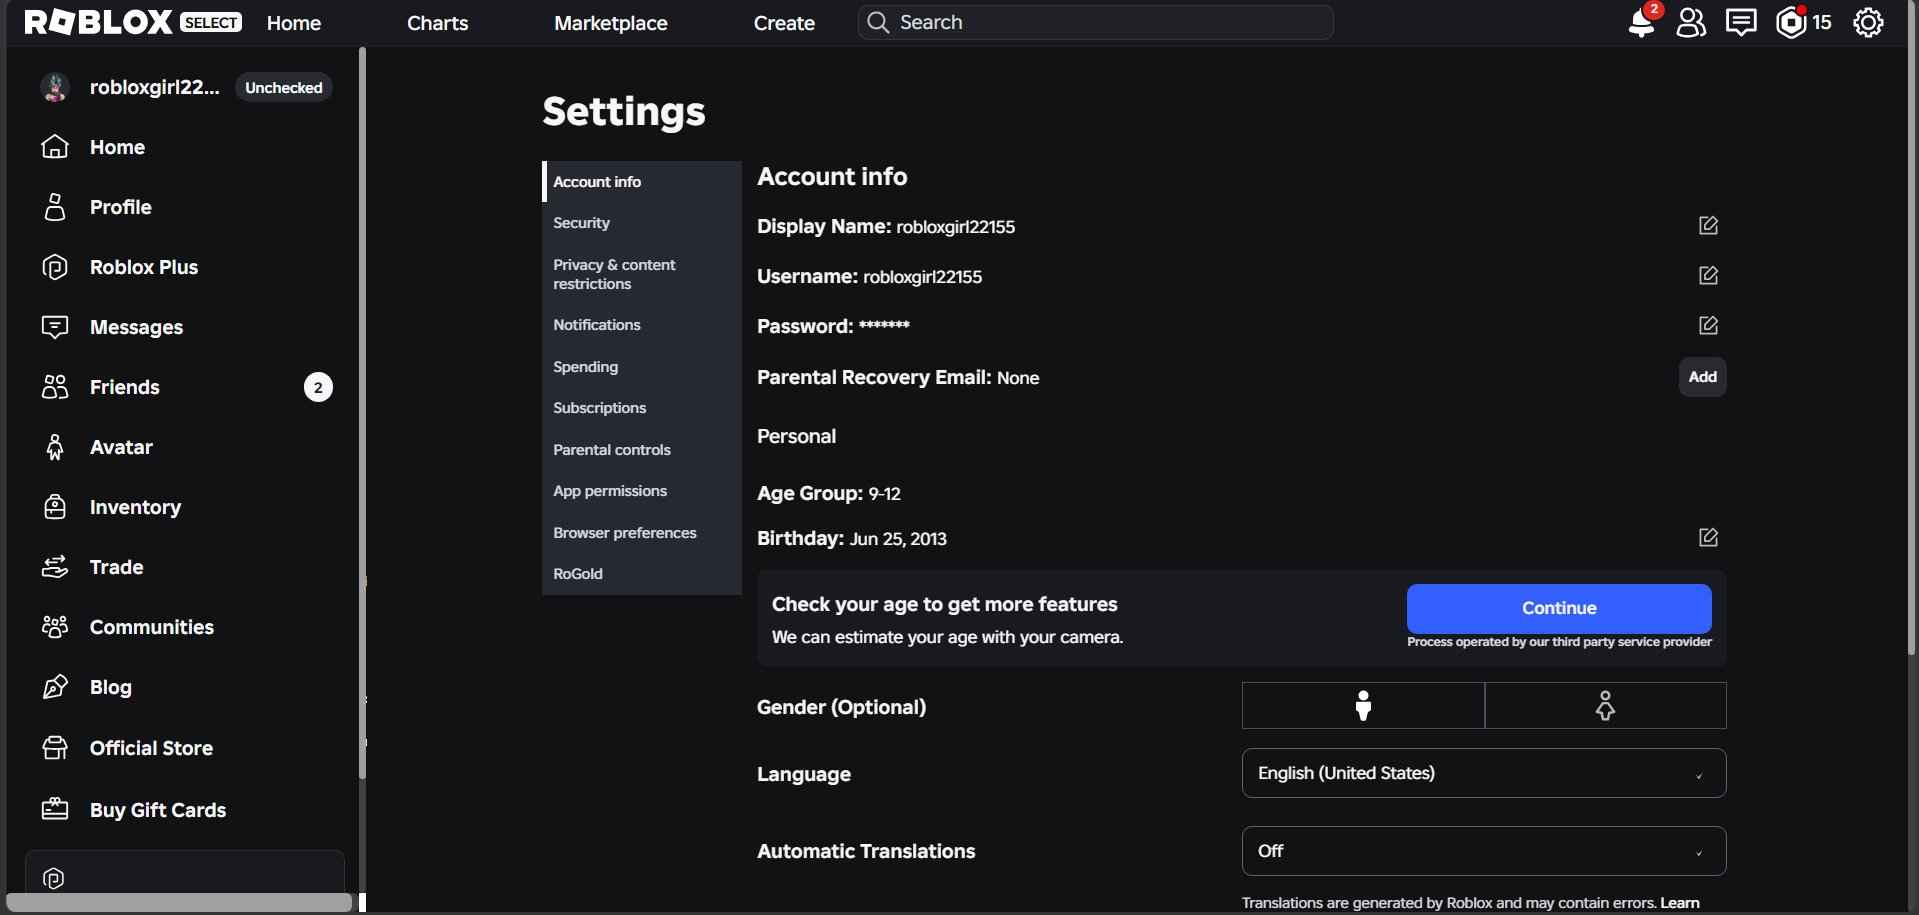This screenshot has height=915, width=1919.
Task: Click sidebar horizontal scrollbar
Action: 180,902
